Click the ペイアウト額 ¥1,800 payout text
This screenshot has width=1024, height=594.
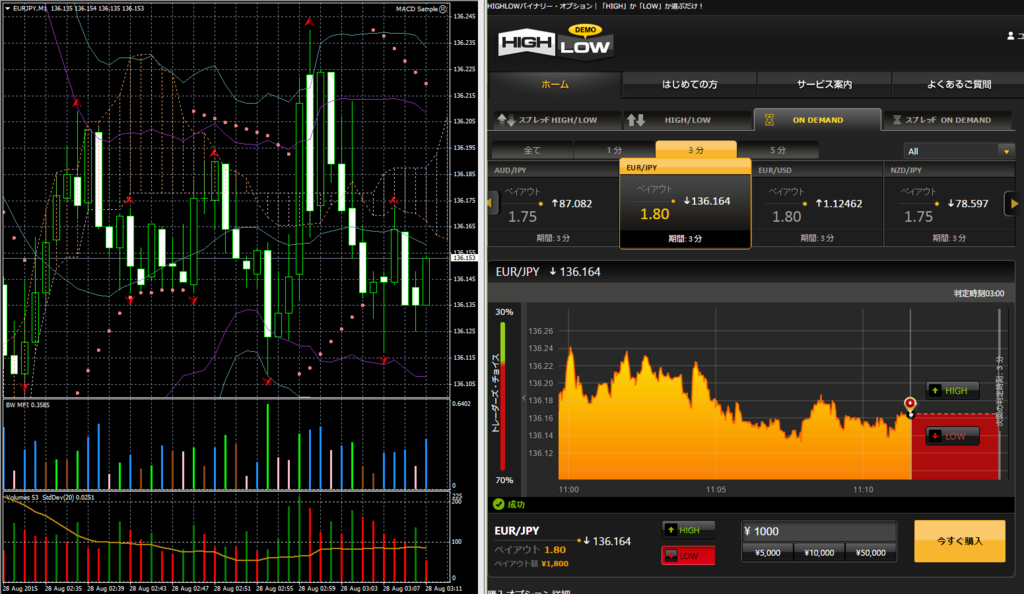click(x=531, y=563)
